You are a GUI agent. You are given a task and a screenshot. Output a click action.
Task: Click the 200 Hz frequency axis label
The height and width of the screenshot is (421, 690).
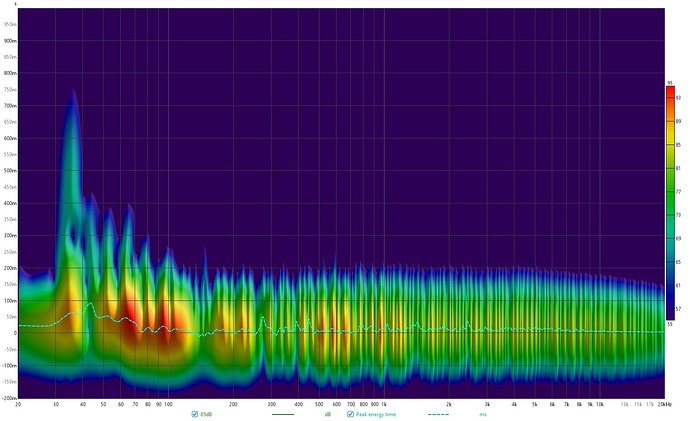233,403
